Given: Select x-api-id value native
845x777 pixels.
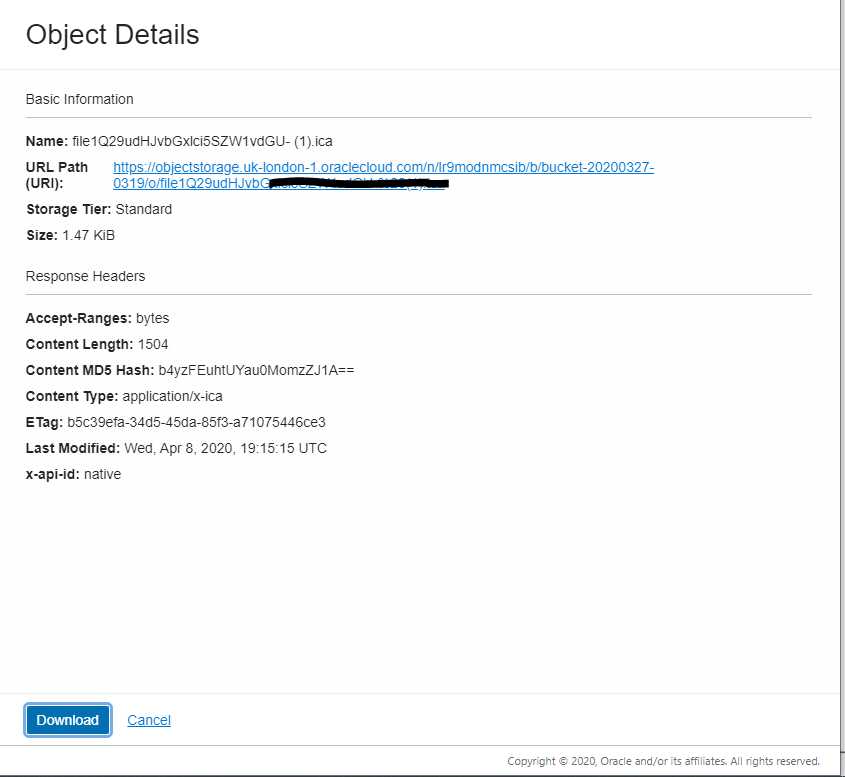Looking at the screenshot, I should click(x=102, y=474).
